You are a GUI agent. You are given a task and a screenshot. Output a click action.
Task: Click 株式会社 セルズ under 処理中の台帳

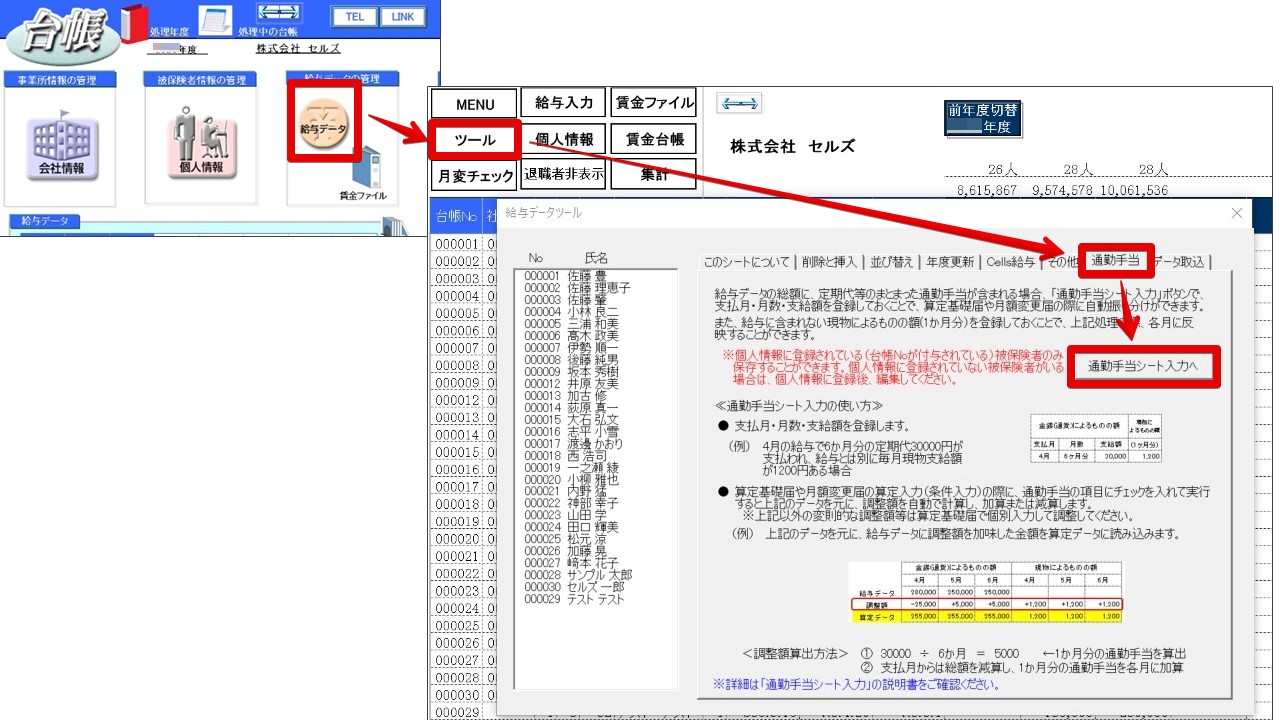pos(298,48)
